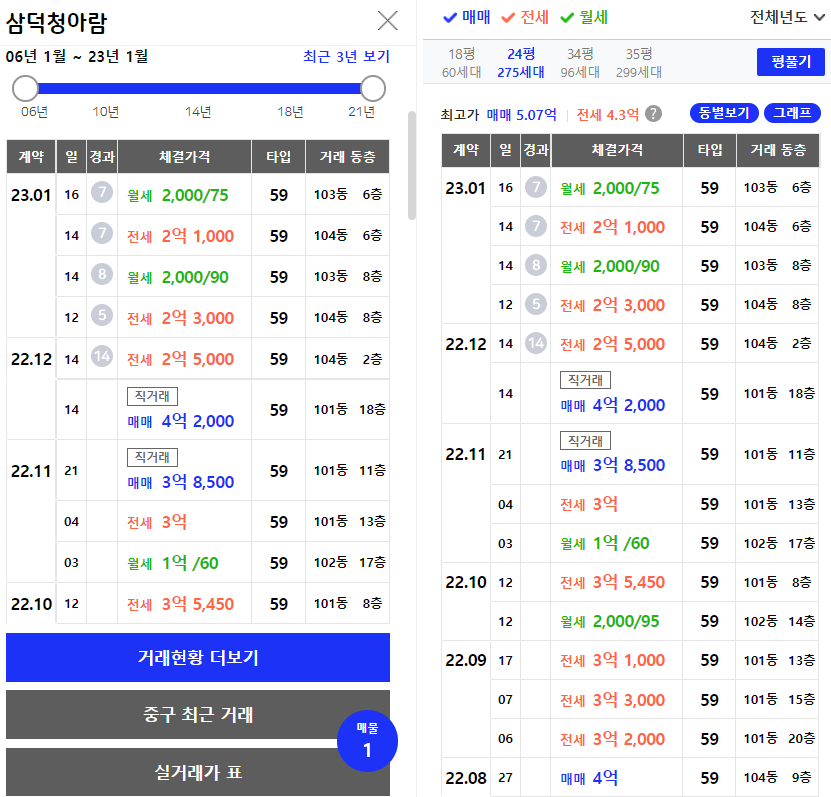Click 최근 3년 보기 link
831x797 pixels.
(x=346, y=56)
